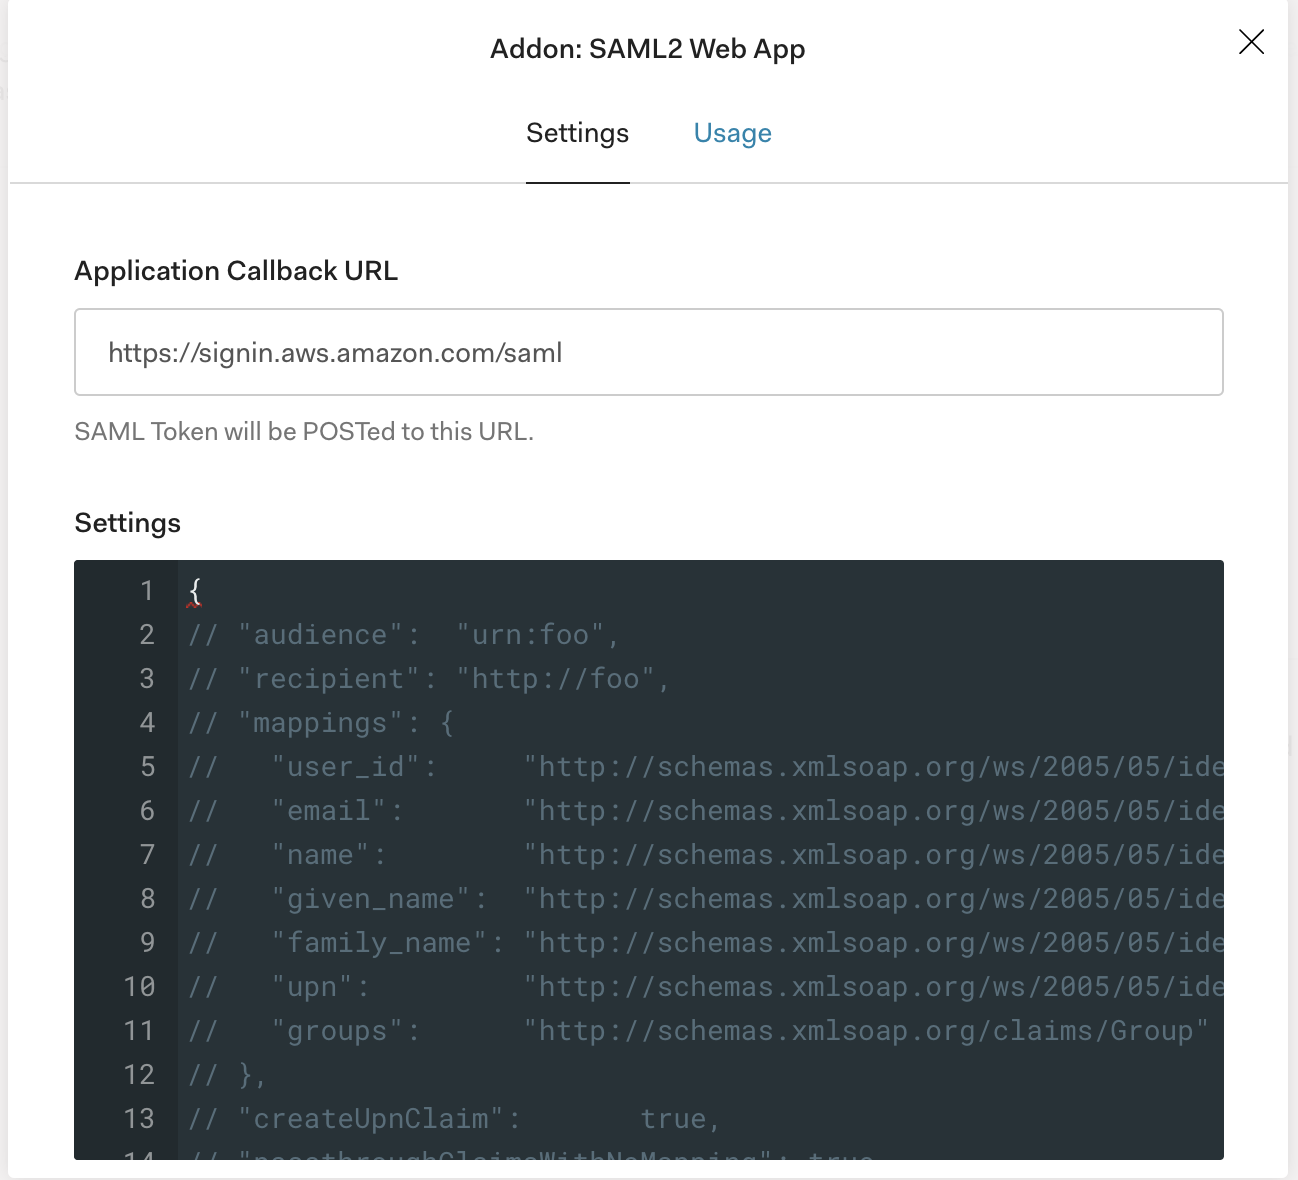Switch to the Usage tab
This screenshot has height=1180, width=1298.
tap(732, 133)
